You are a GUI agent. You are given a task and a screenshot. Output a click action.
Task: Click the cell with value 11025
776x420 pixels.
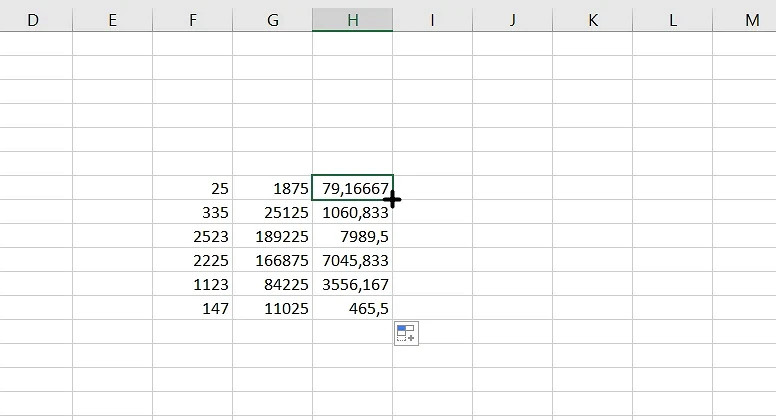272,308
